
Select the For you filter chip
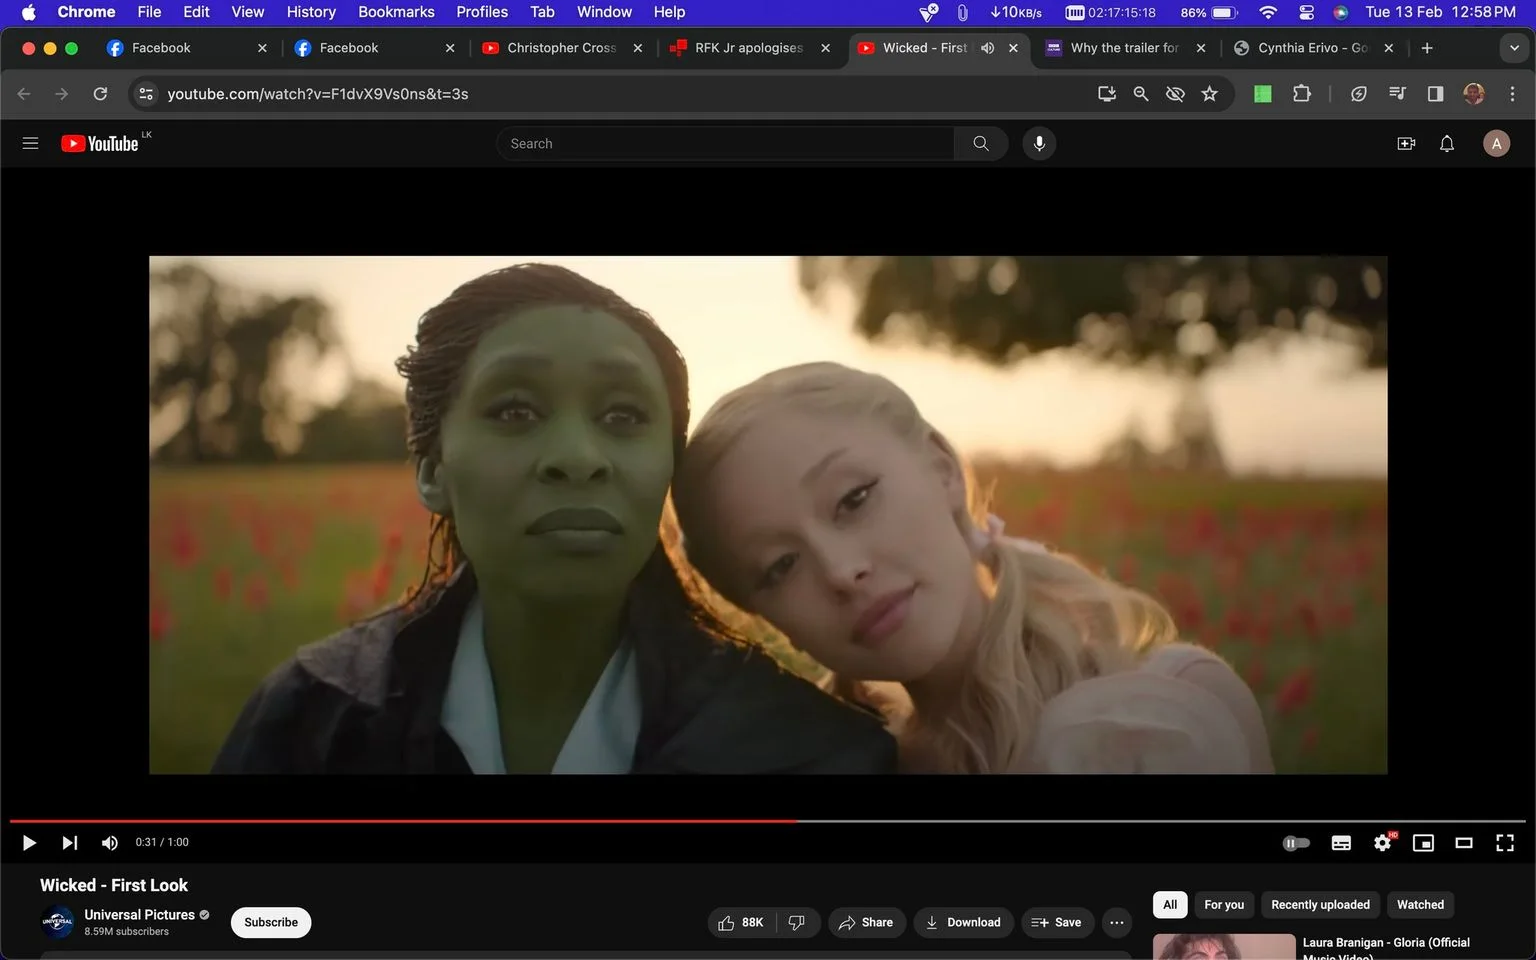(x=1224, y=904)
